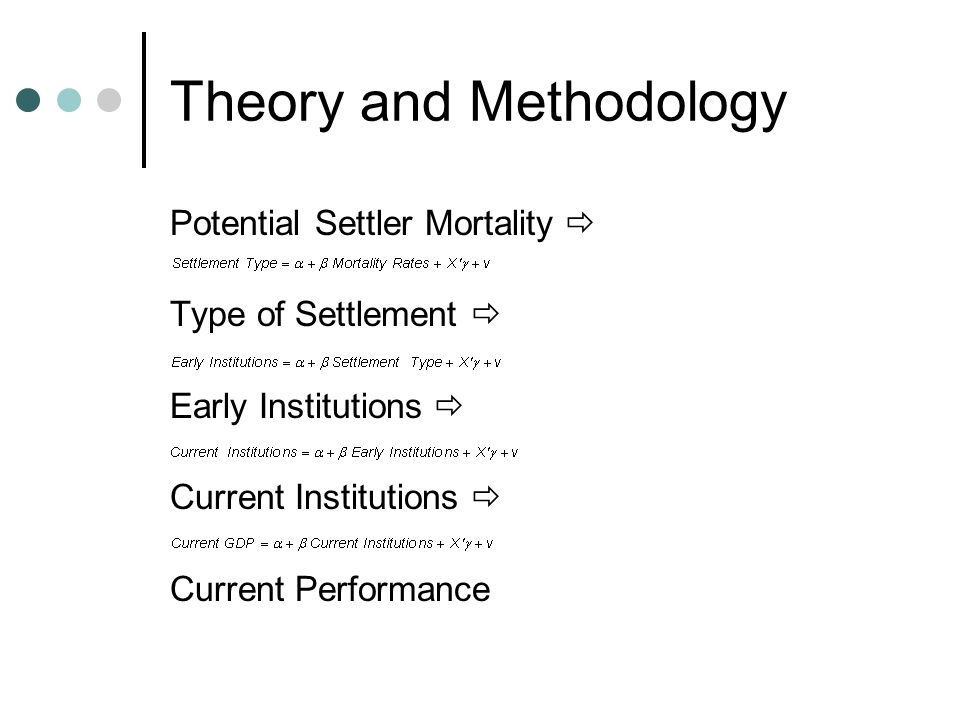Click the dark teal circle bullet
This screenshot has width=960, height=720.
tap(28, 100)
